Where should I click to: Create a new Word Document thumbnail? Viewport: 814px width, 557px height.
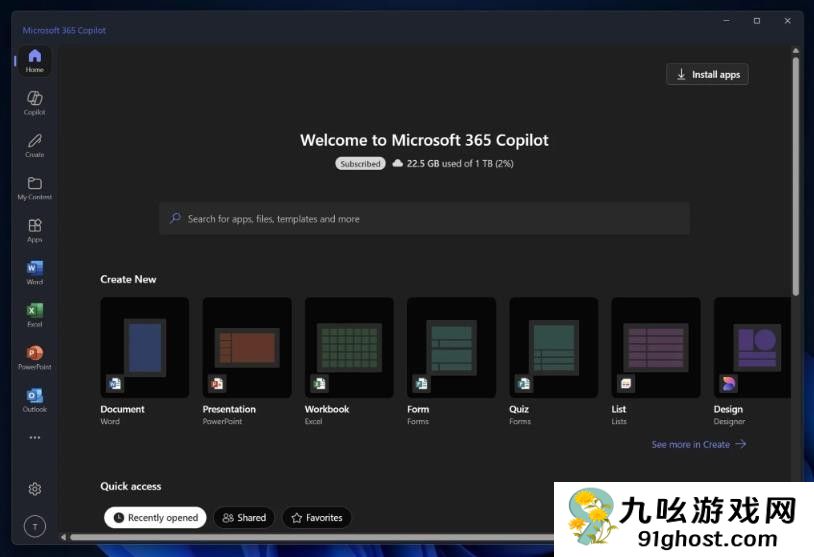(x=145, y=347)
